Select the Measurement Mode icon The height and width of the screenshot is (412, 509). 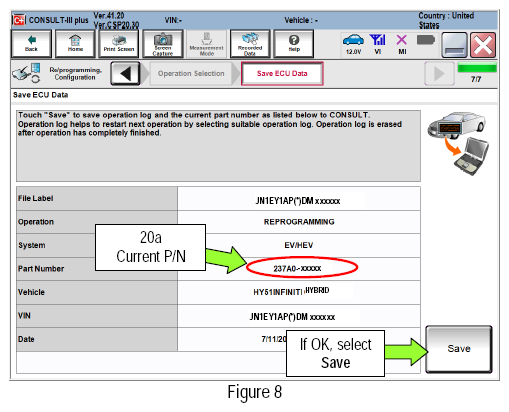206,44
